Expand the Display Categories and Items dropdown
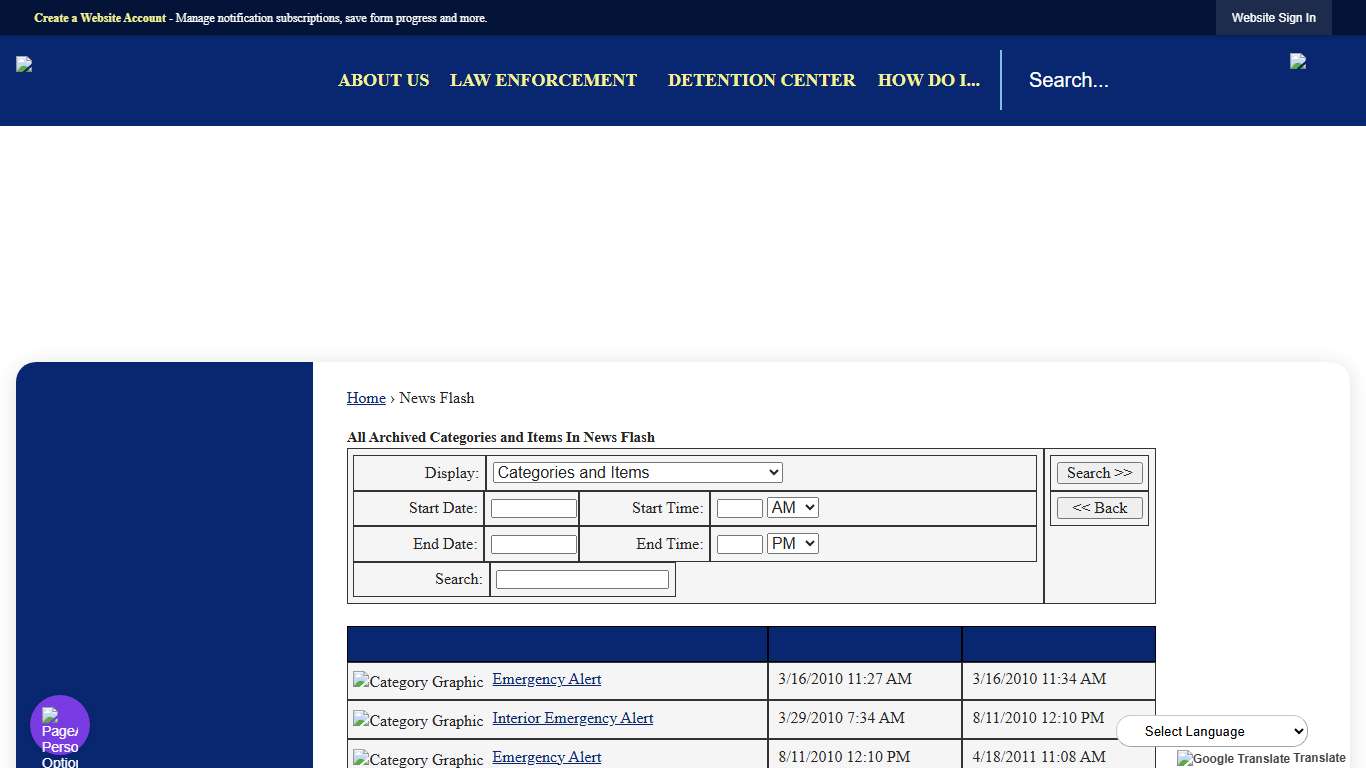This screenshot has height=768, width=1366. [x=637, y=473]
